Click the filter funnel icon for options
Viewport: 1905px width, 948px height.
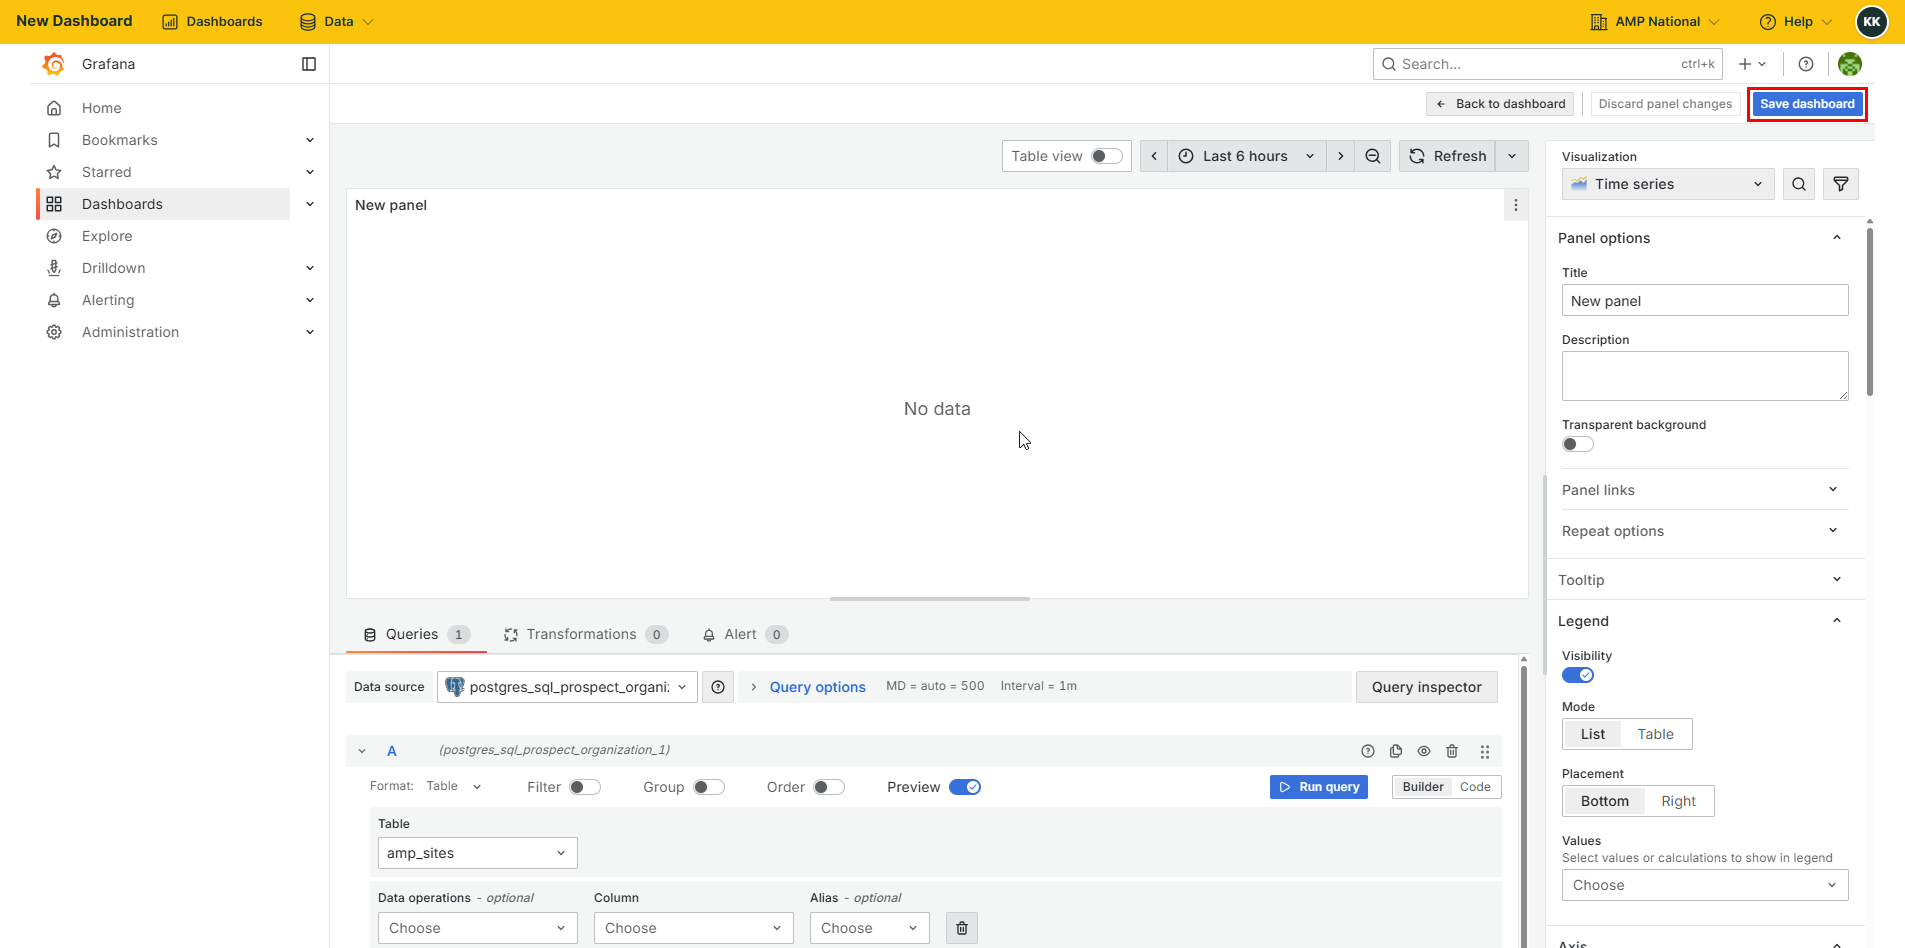1841,184
